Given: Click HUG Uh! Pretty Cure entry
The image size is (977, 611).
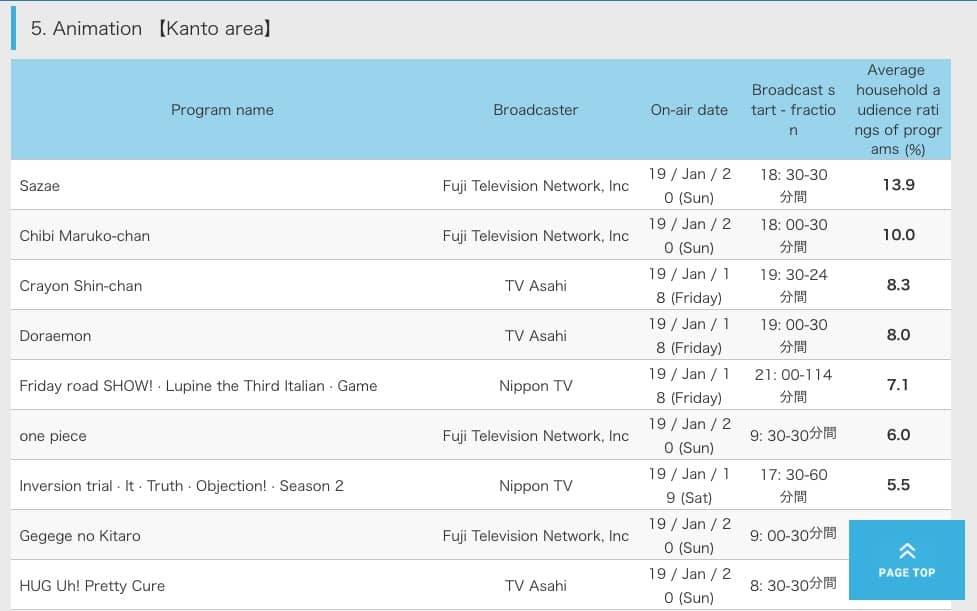Looking at the screenshot, I should click(x=92, y=586).
